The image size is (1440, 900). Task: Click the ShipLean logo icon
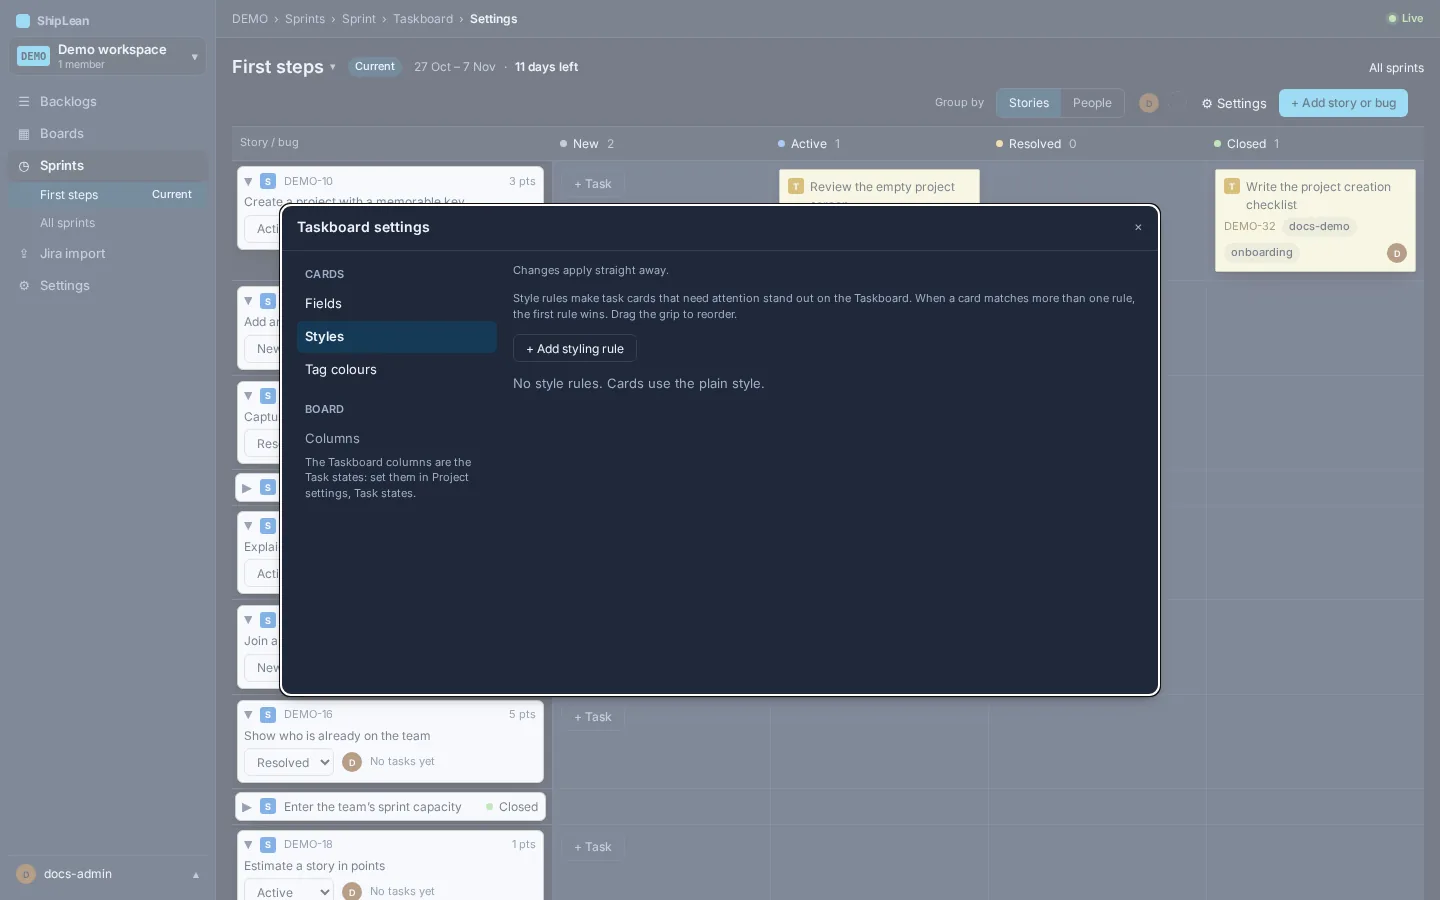tap(23, 21)
